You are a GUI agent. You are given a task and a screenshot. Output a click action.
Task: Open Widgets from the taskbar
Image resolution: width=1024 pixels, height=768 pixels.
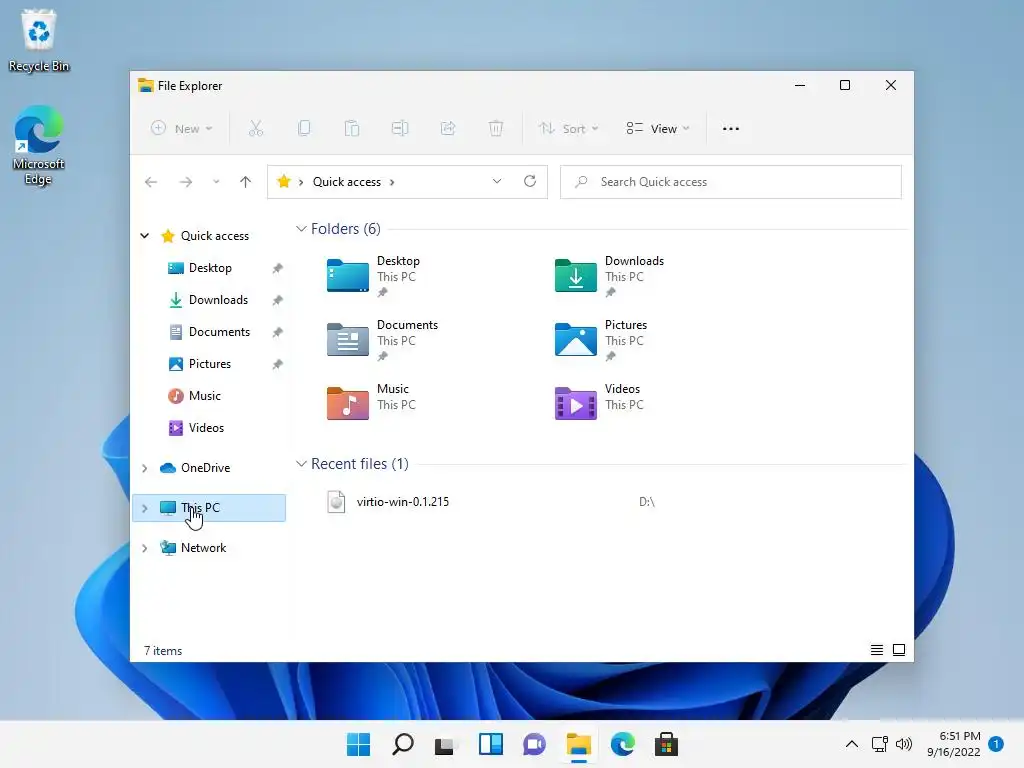(x=490, y=744)
